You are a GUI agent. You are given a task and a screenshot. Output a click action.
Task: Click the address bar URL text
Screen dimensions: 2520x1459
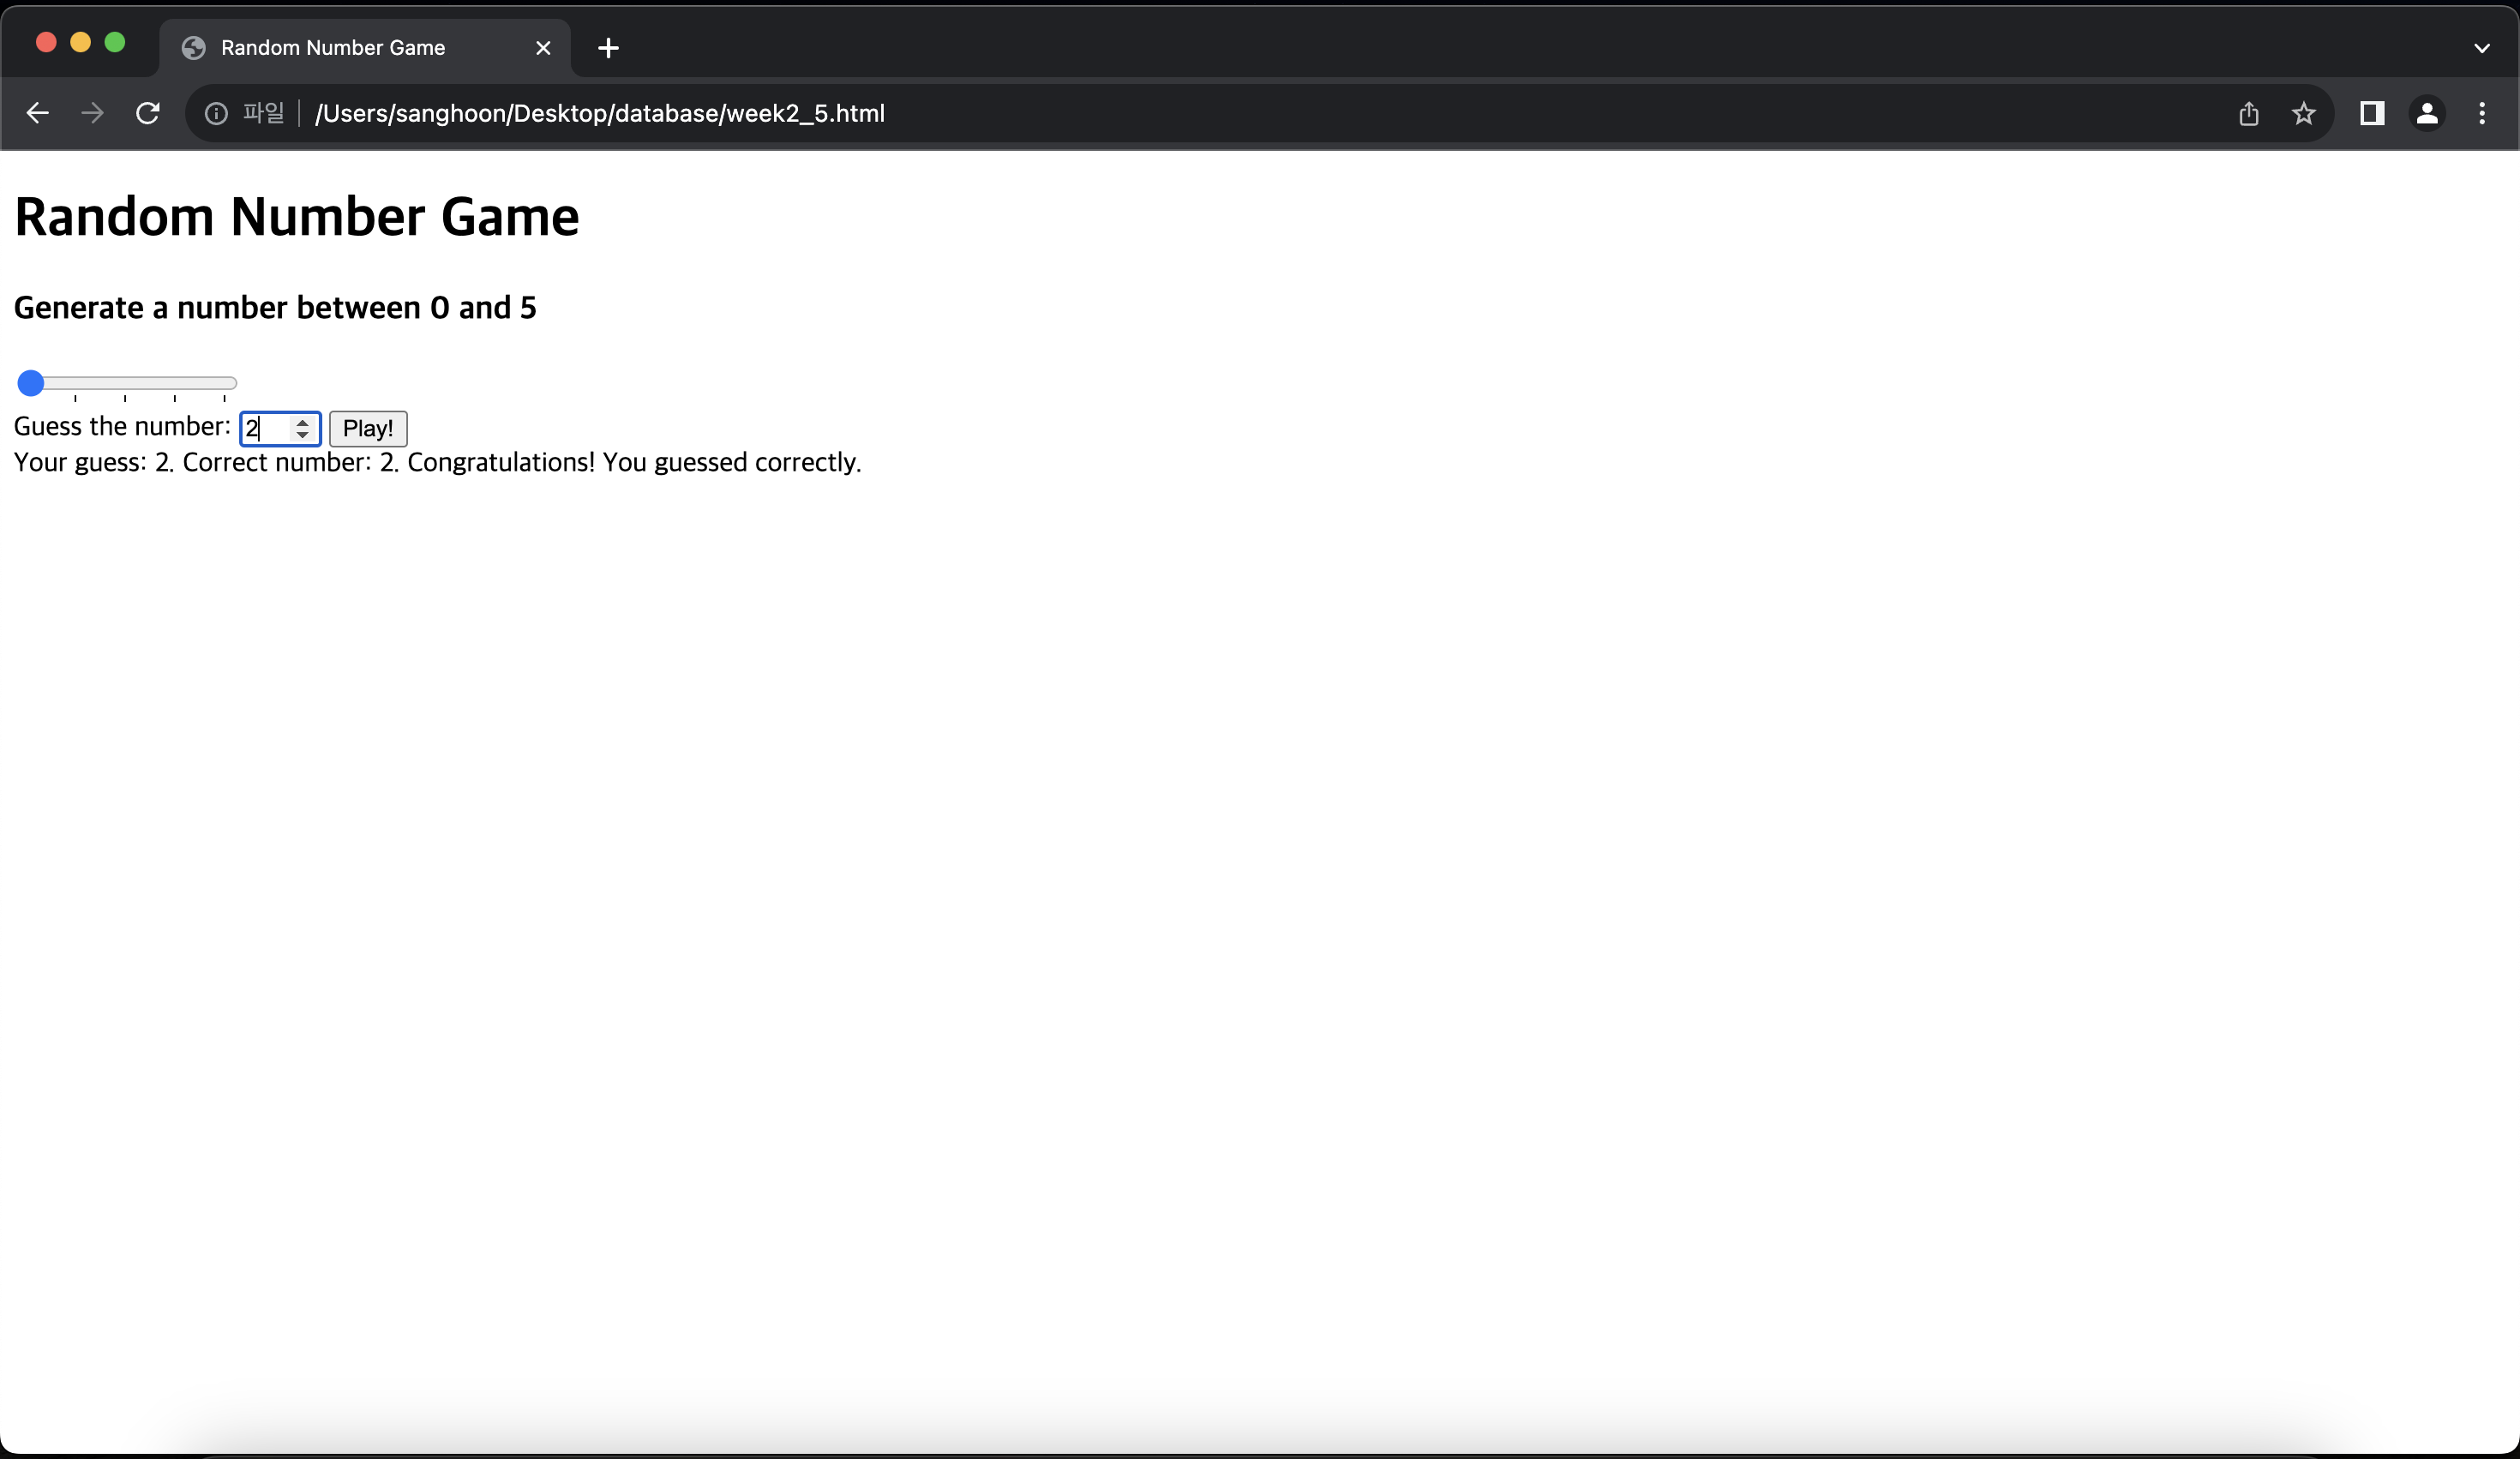pos(600,114)
